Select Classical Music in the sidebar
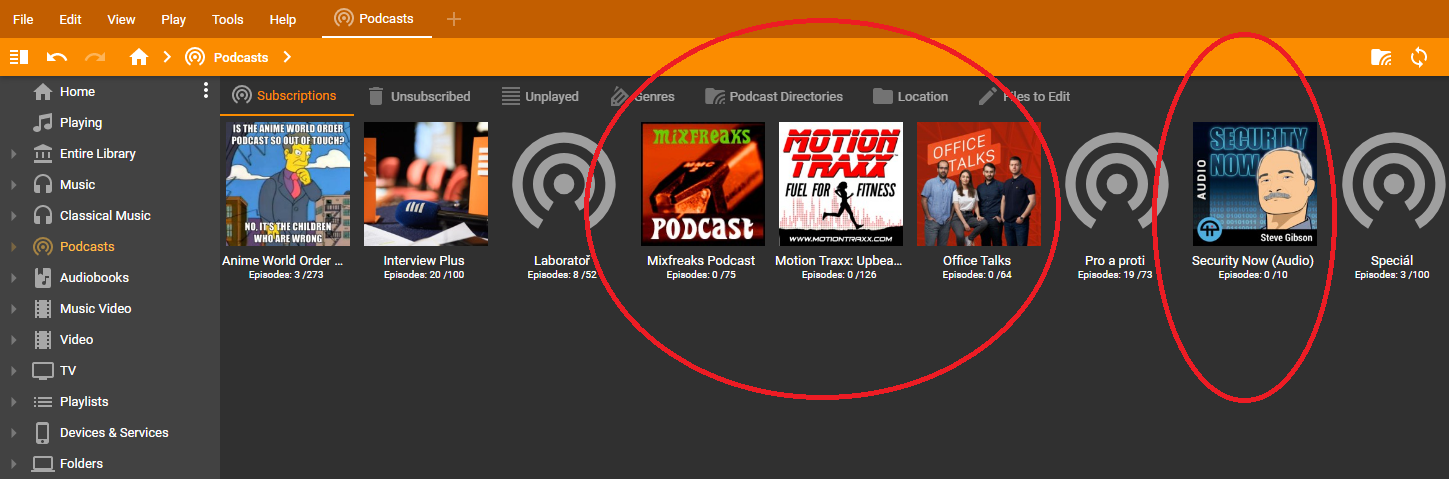The image size is (1449, 479). [105, 216]
